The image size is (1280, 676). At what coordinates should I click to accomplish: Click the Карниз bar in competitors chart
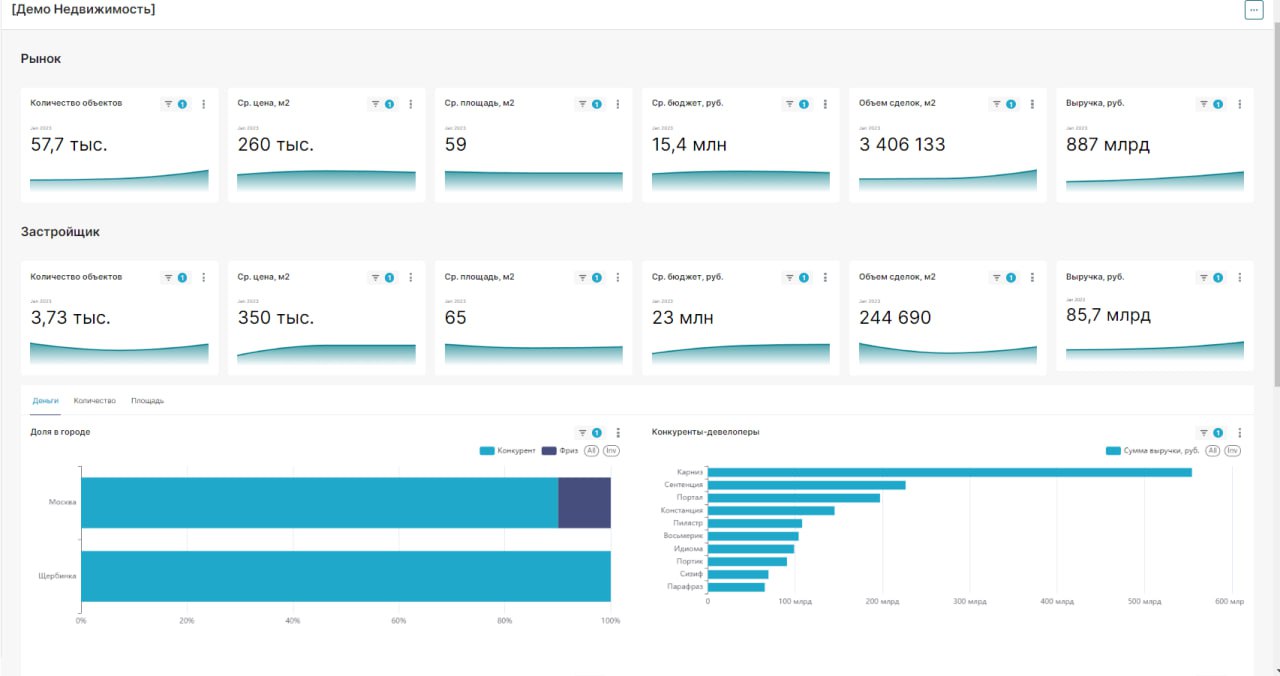(x=948, y=472)
